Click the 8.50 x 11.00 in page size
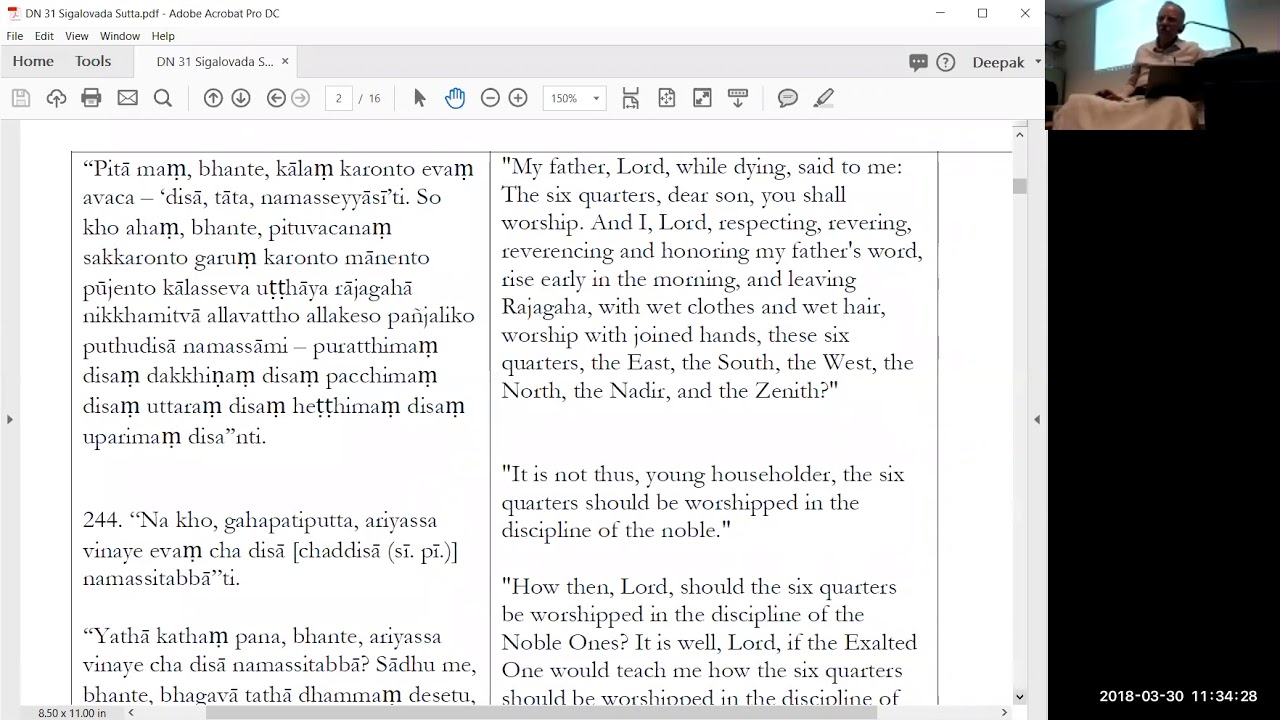This screenshot has height=720, width=1280. 72,713
